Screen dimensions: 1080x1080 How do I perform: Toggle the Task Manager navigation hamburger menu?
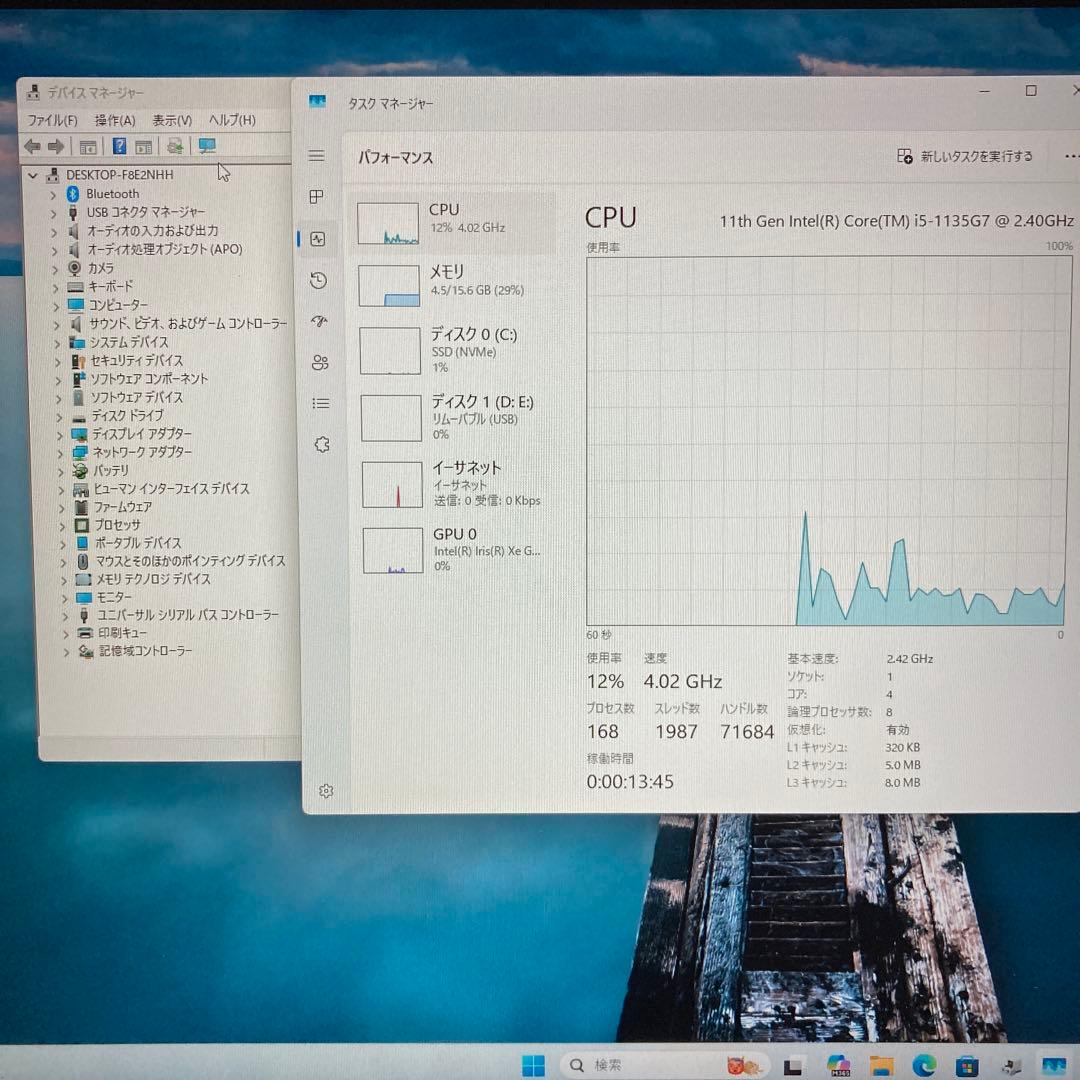(316, 156)
